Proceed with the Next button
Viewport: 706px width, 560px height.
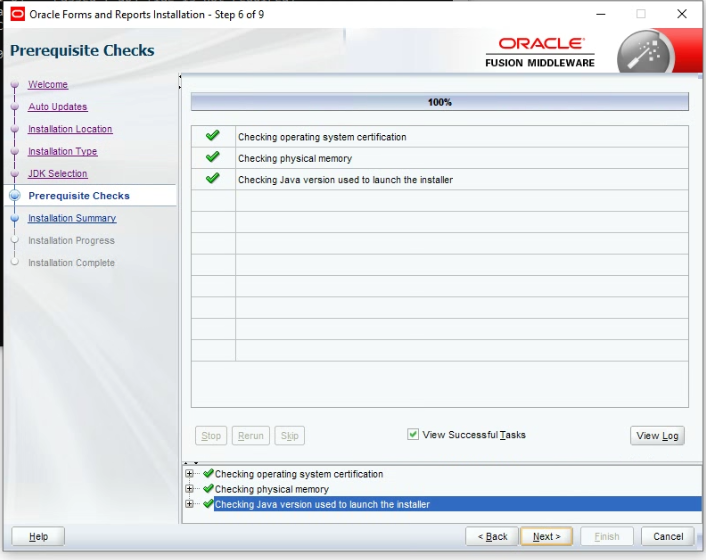click(x=546, y=536)
